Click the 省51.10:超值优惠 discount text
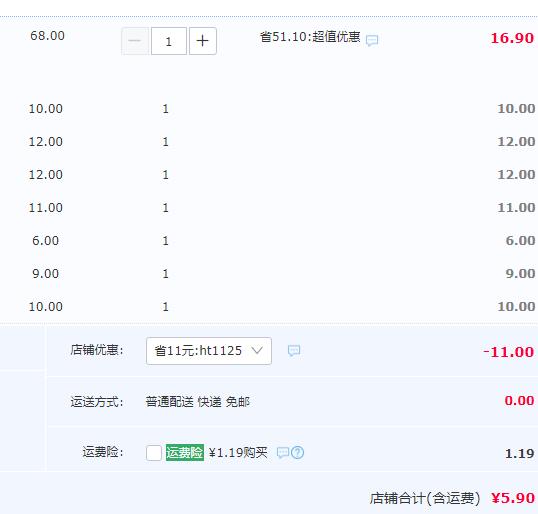The image size is (538, 514). [x=310, y=37]
